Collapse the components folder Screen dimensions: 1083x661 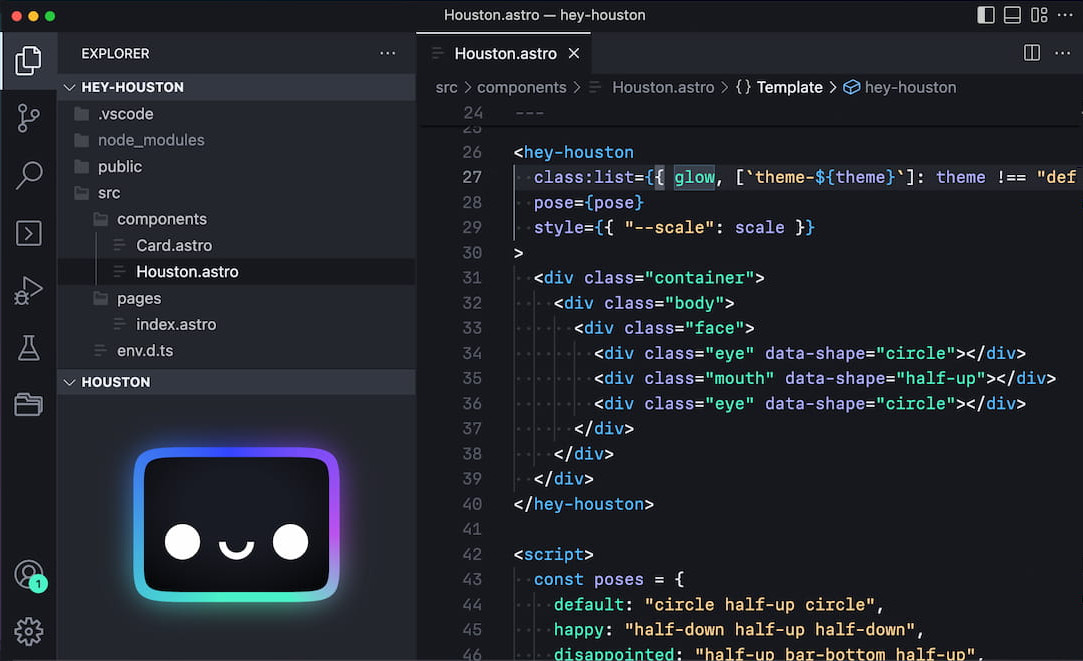pyautogui.click(x=161, y=219)
